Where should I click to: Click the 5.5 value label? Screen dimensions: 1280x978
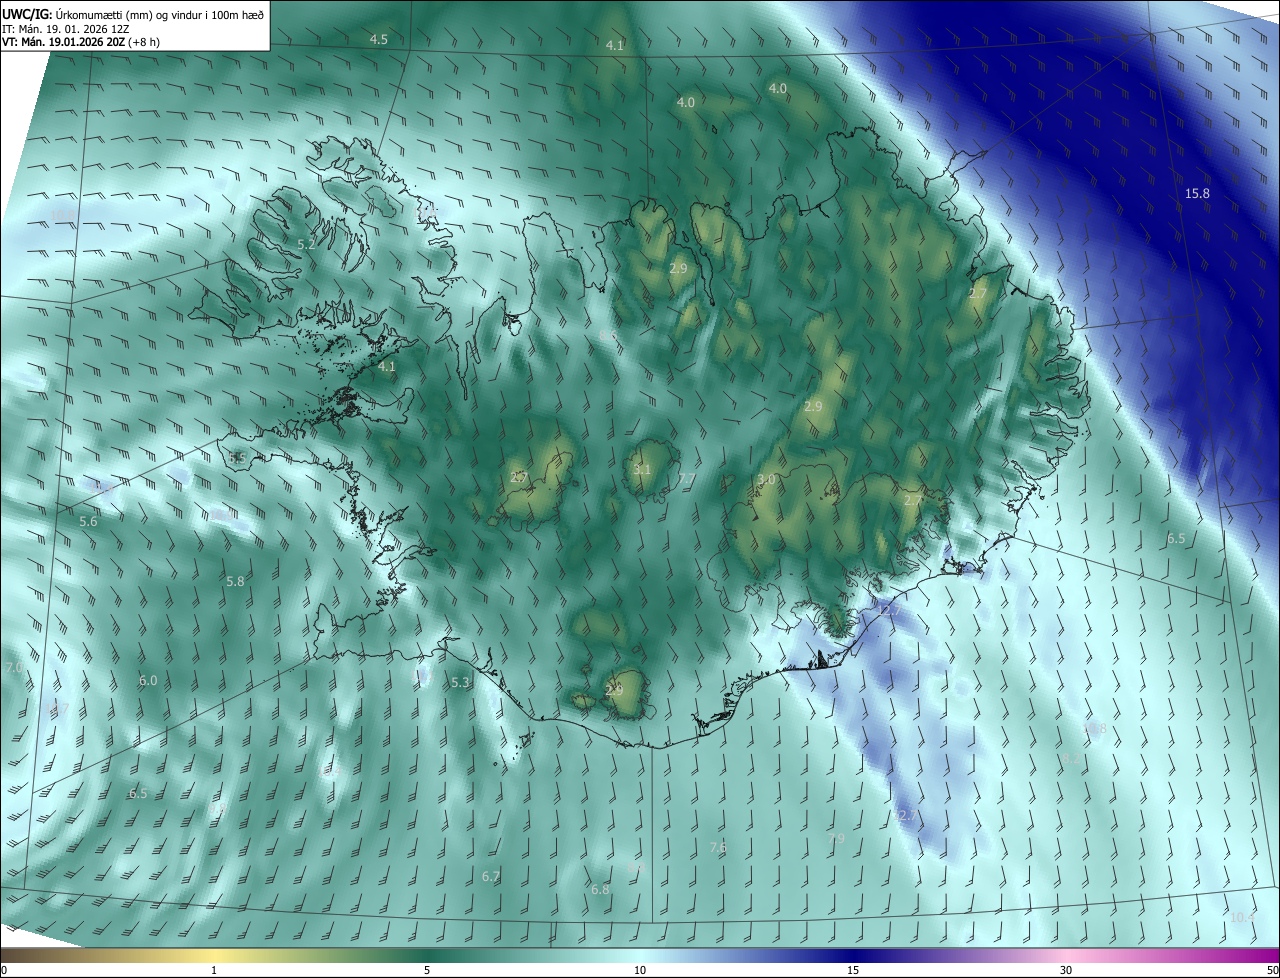237,458
